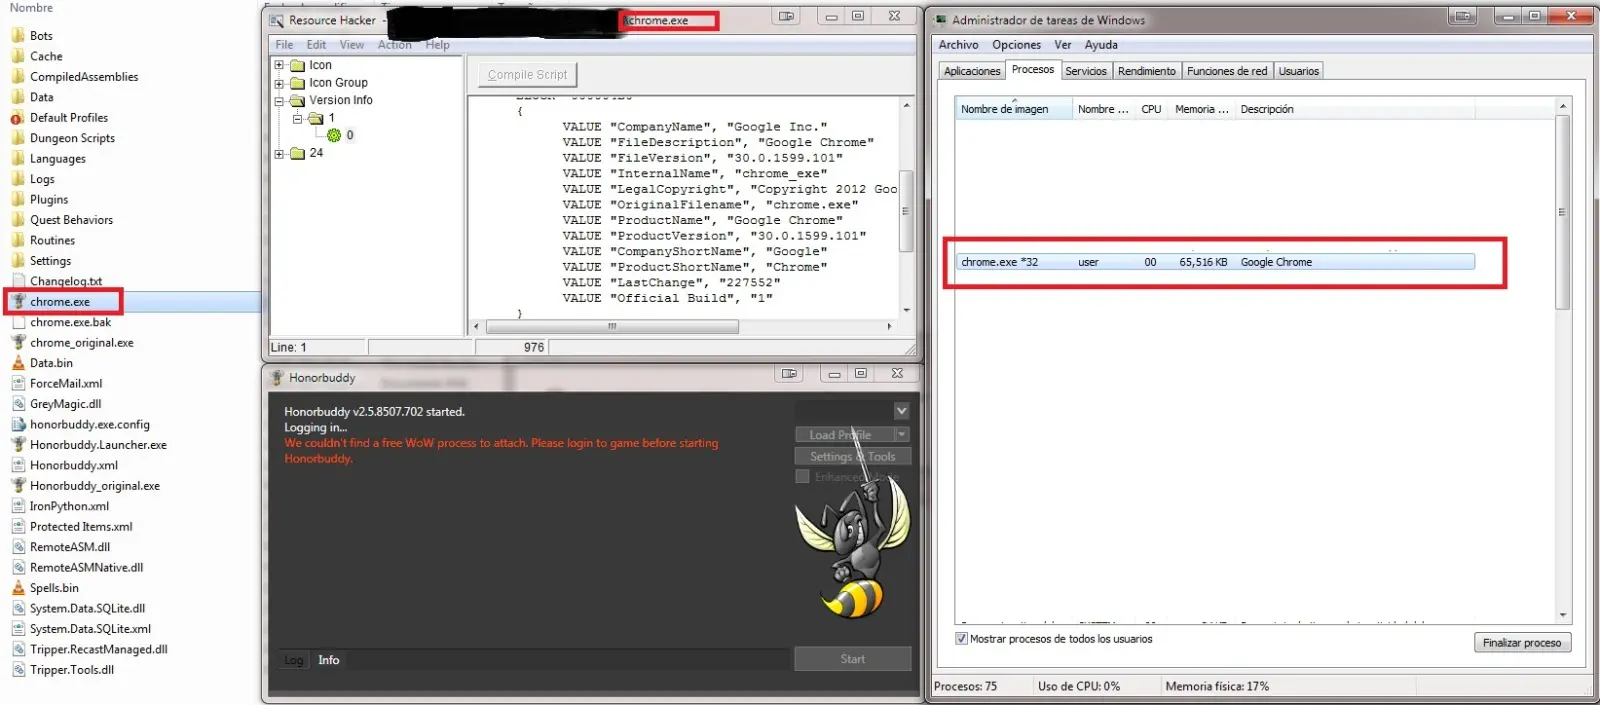Click the vertical scrollbar in the script editor

(906, 211)
